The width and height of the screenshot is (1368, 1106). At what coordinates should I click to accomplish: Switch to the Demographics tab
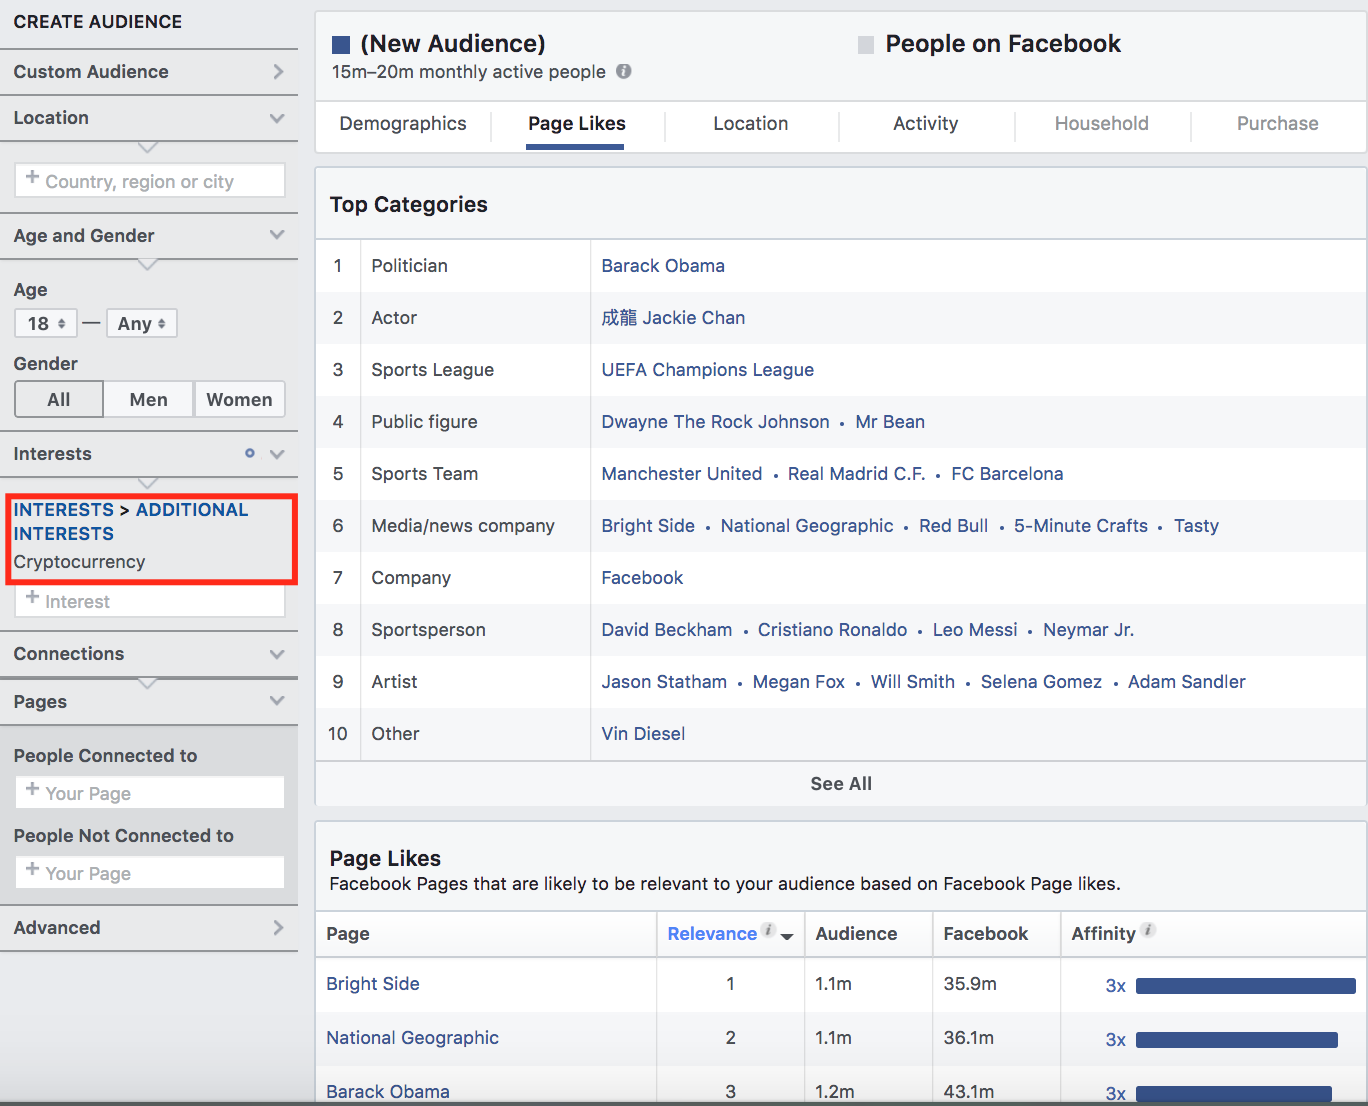[403, 124]
